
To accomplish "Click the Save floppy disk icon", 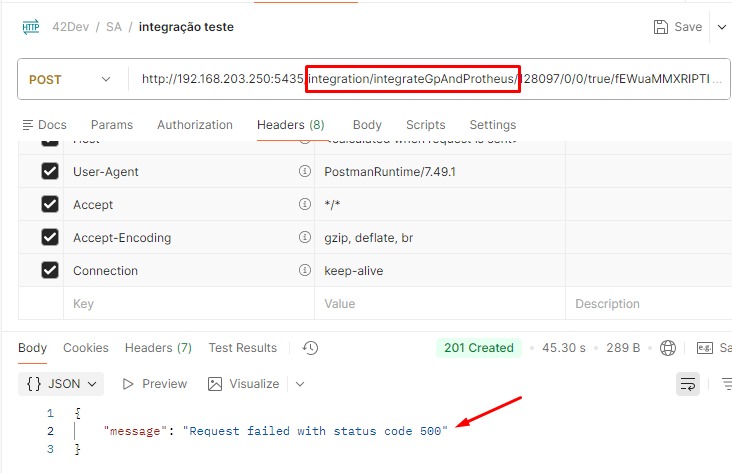I will (x=660, y=27).
